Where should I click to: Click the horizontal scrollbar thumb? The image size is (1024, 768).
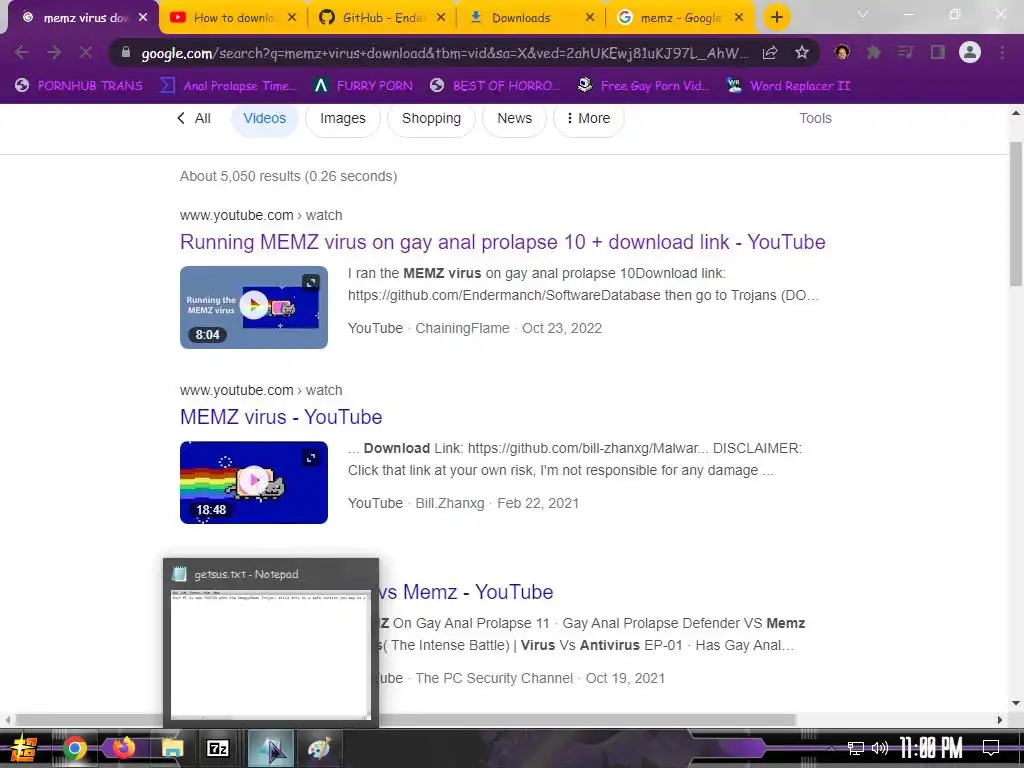coord(405,720)
